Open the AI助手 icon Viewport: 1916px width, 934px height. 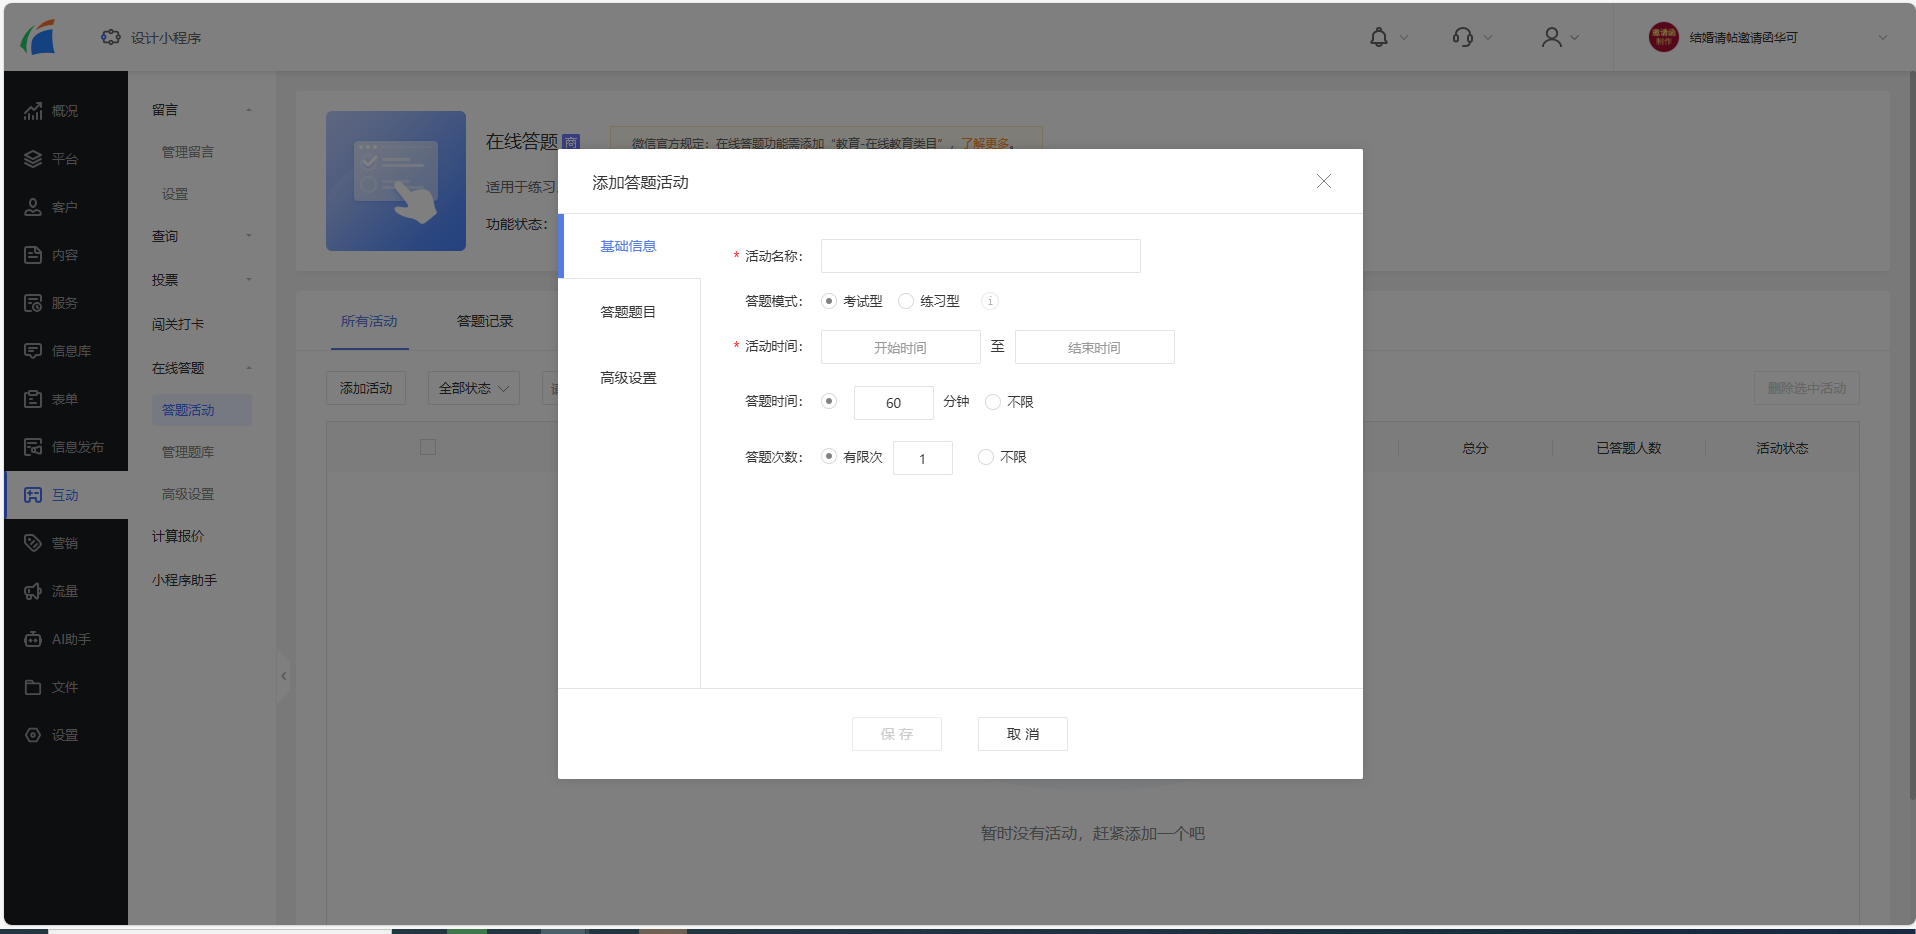coord(33,638)
